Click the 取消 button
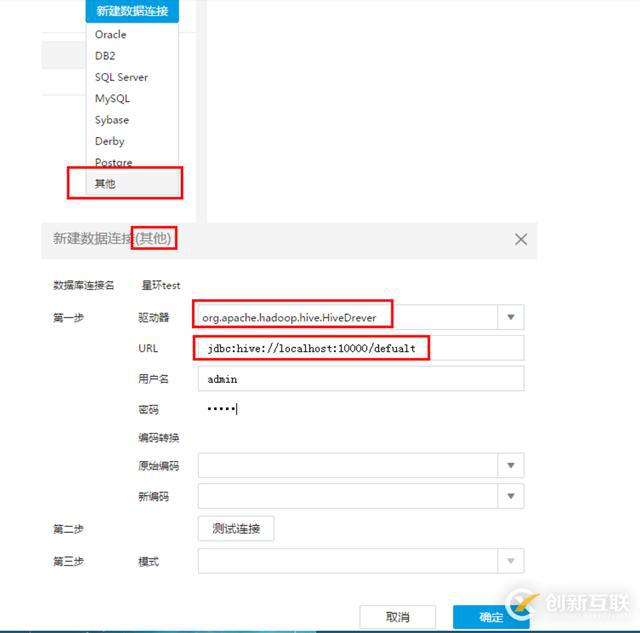The width and height of the screenshot is (640, 633). click(x=398, y=617)
